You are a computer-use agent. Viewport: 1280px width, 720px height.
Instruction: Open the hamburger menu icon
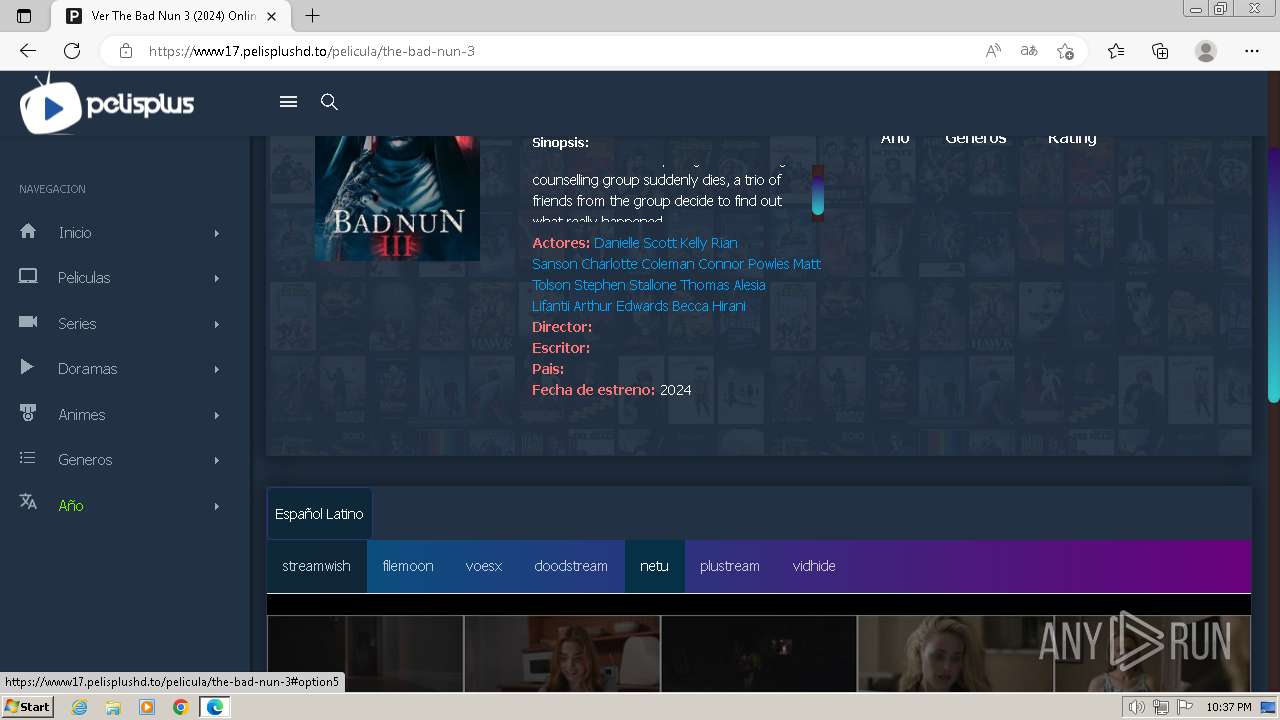[x=288, y=102]
